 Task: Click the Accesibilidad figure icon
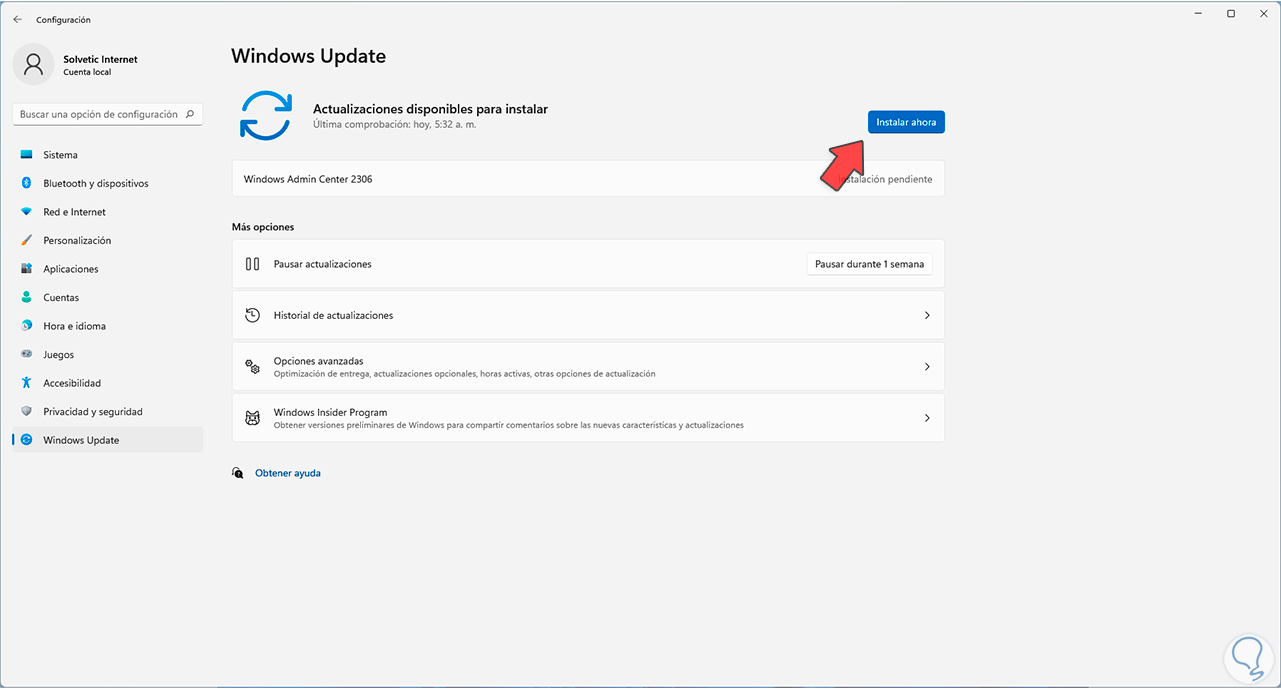point(26,383)
